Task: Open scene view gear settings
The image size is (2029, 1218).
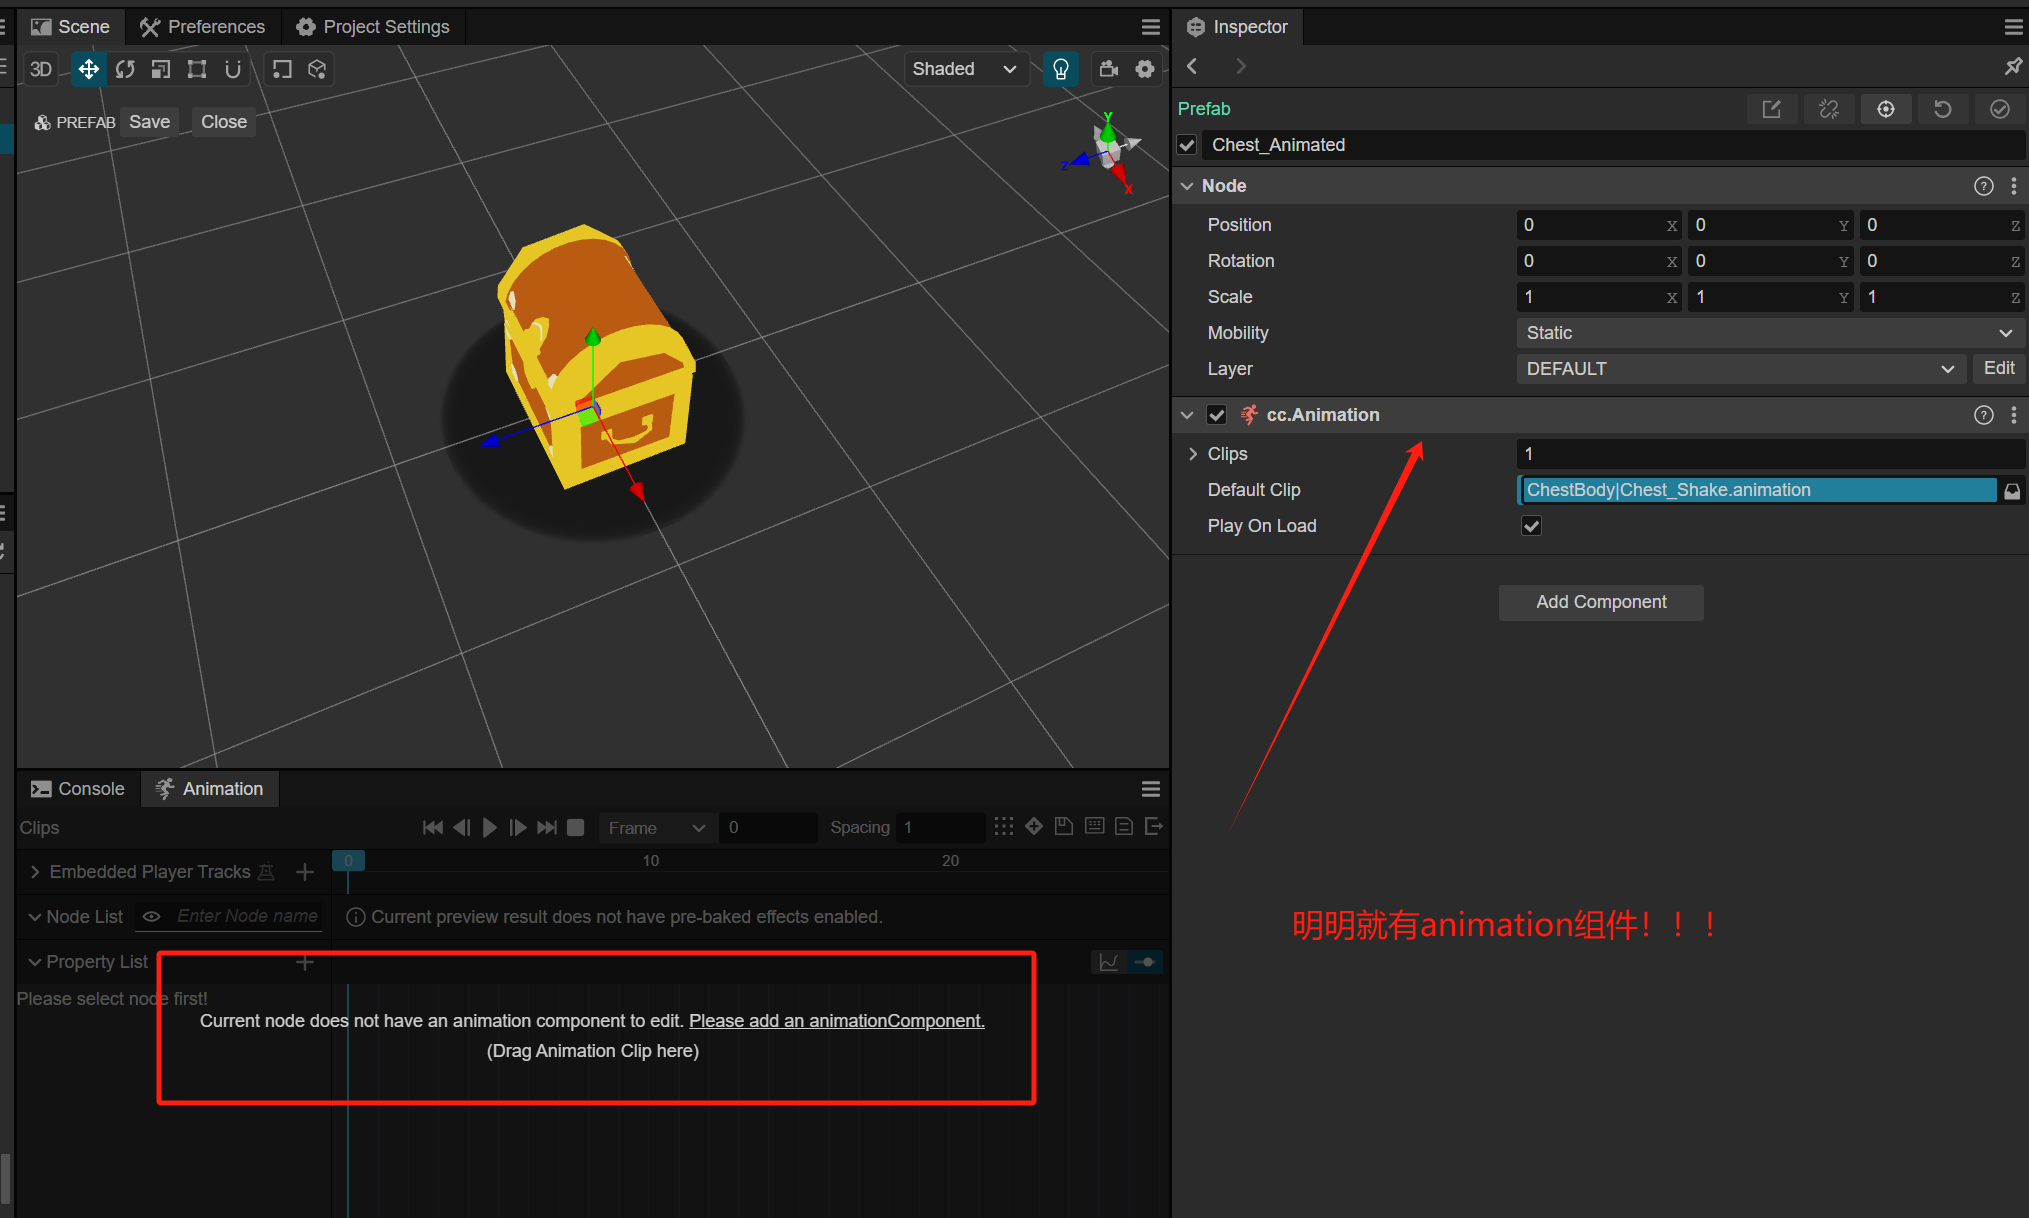Action: pyautogui.click(x=1145, y=69)
